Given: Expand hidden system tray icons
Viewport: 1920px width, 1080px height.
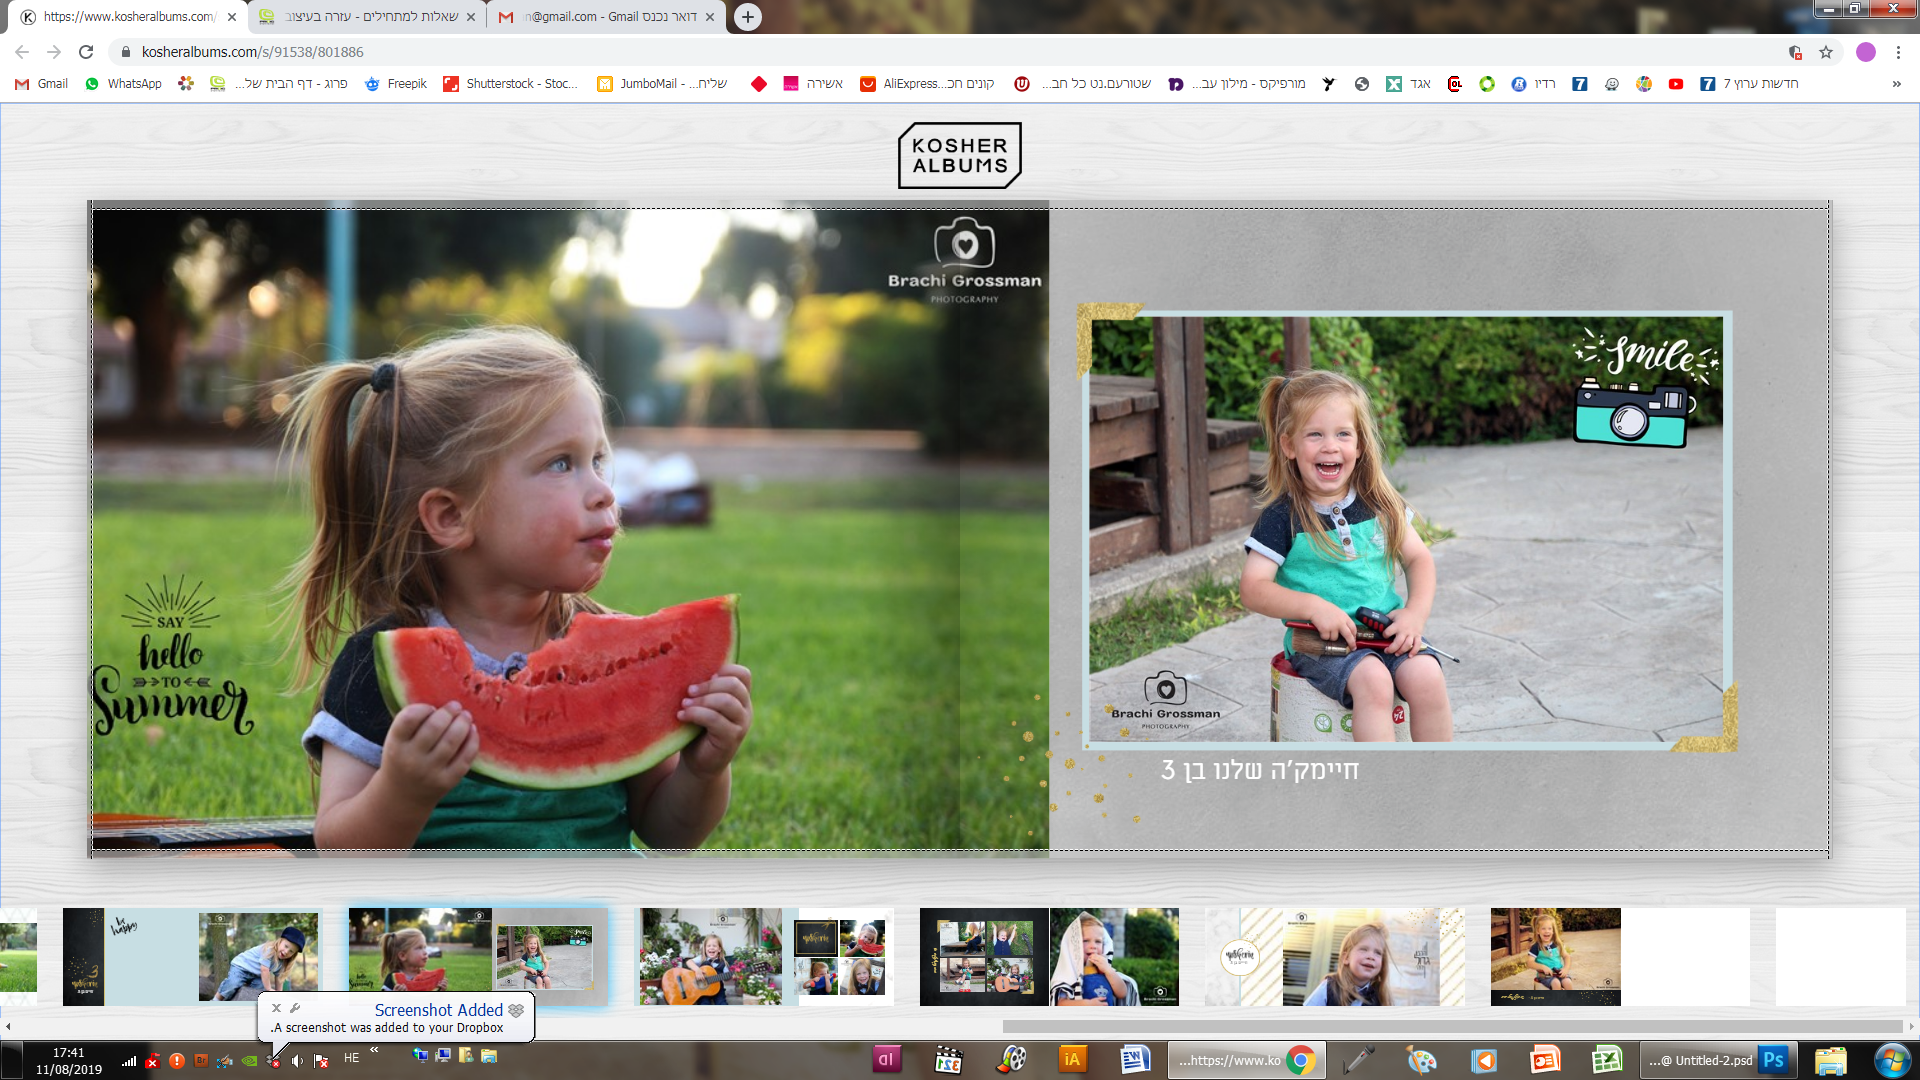Looking at the screenshot, I should (374, 1049).
